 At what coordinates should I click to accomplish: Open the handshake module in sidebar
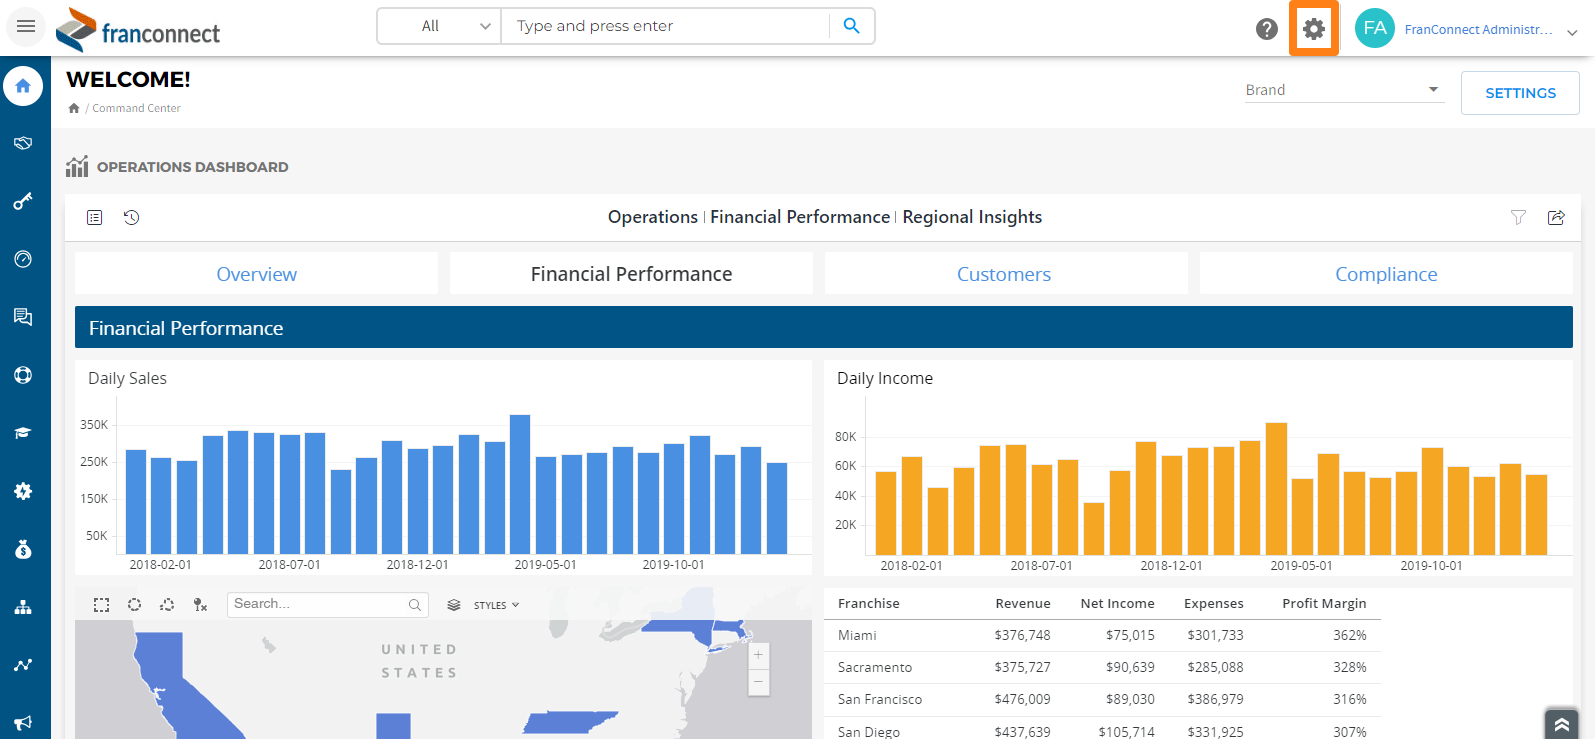(23, 143)
